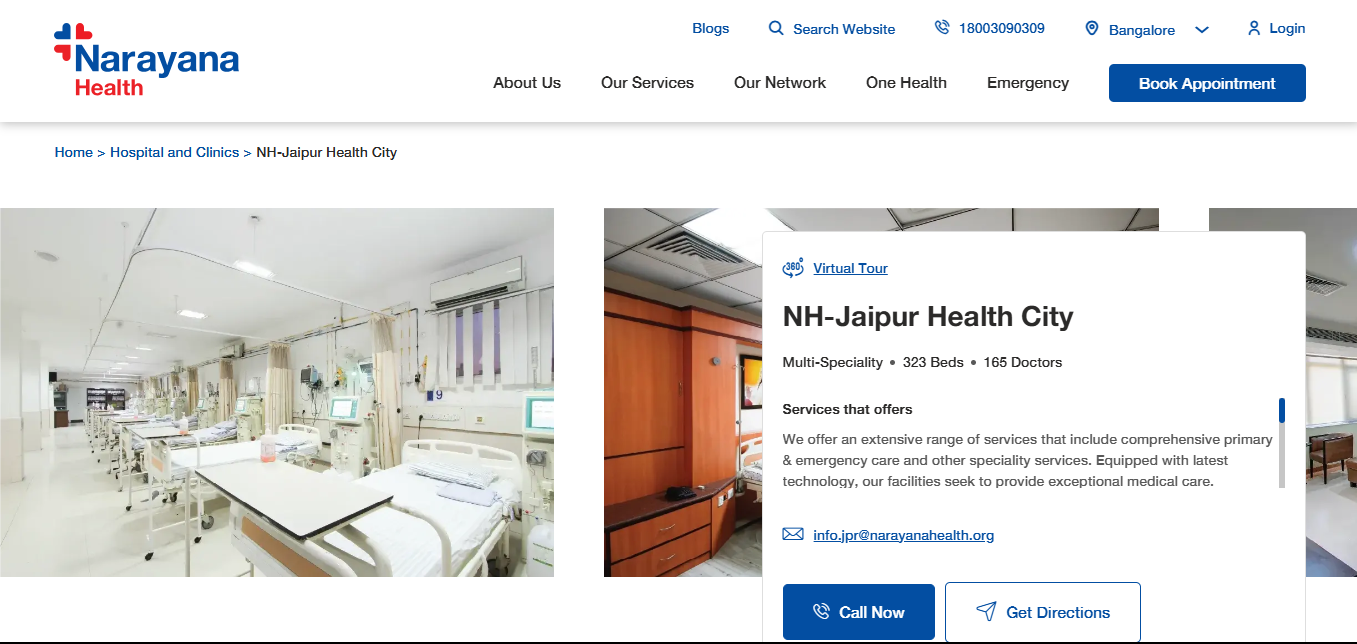1357x644 pixels.
Task: Click the search magnifier icon
Action: 776,28
